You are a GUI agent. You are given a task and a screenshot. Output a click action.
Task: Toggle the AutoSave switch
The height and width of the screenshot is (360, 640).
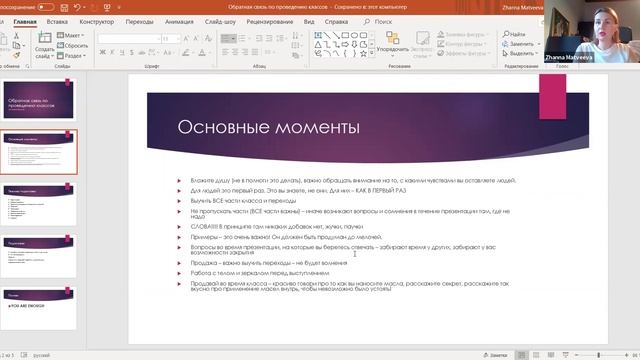click(x=45, y=7)
